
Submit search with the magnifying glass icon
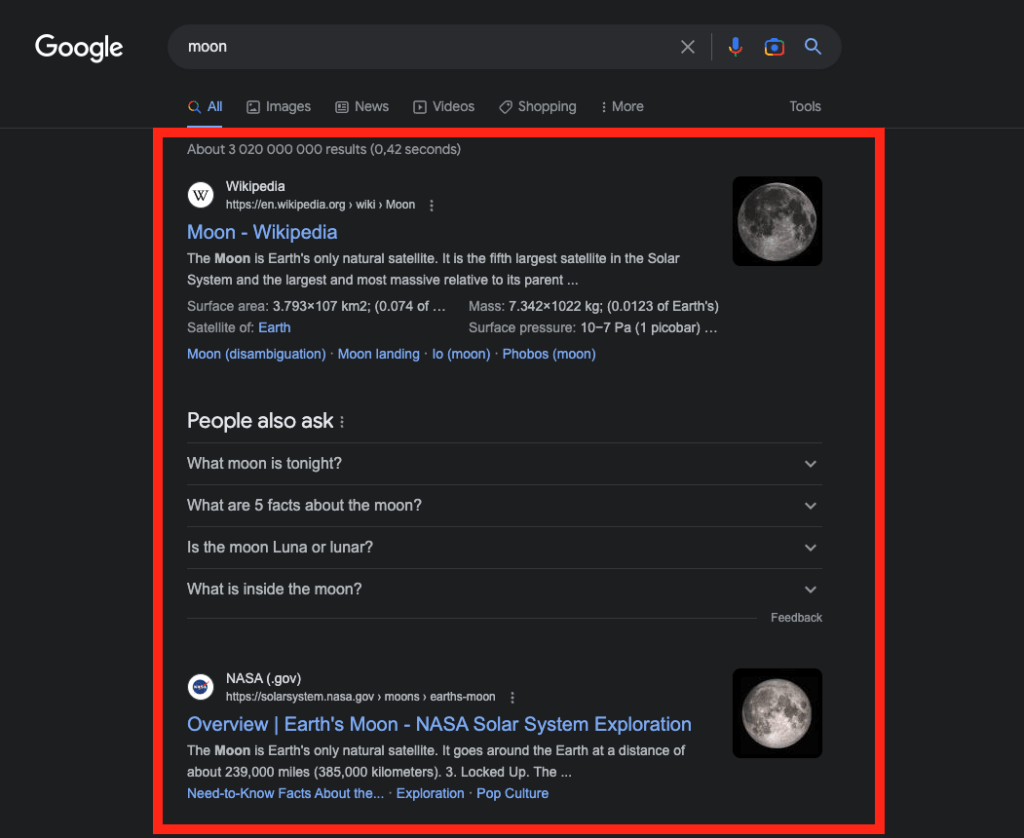(x=812, y=46)
